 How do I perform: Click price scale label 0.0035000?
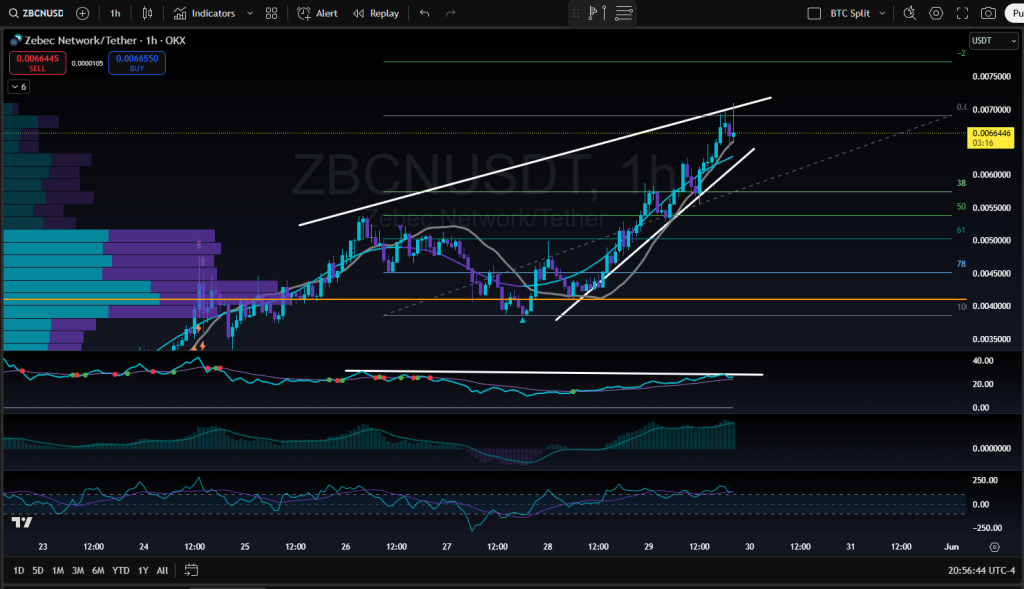[x=991, y=339]
